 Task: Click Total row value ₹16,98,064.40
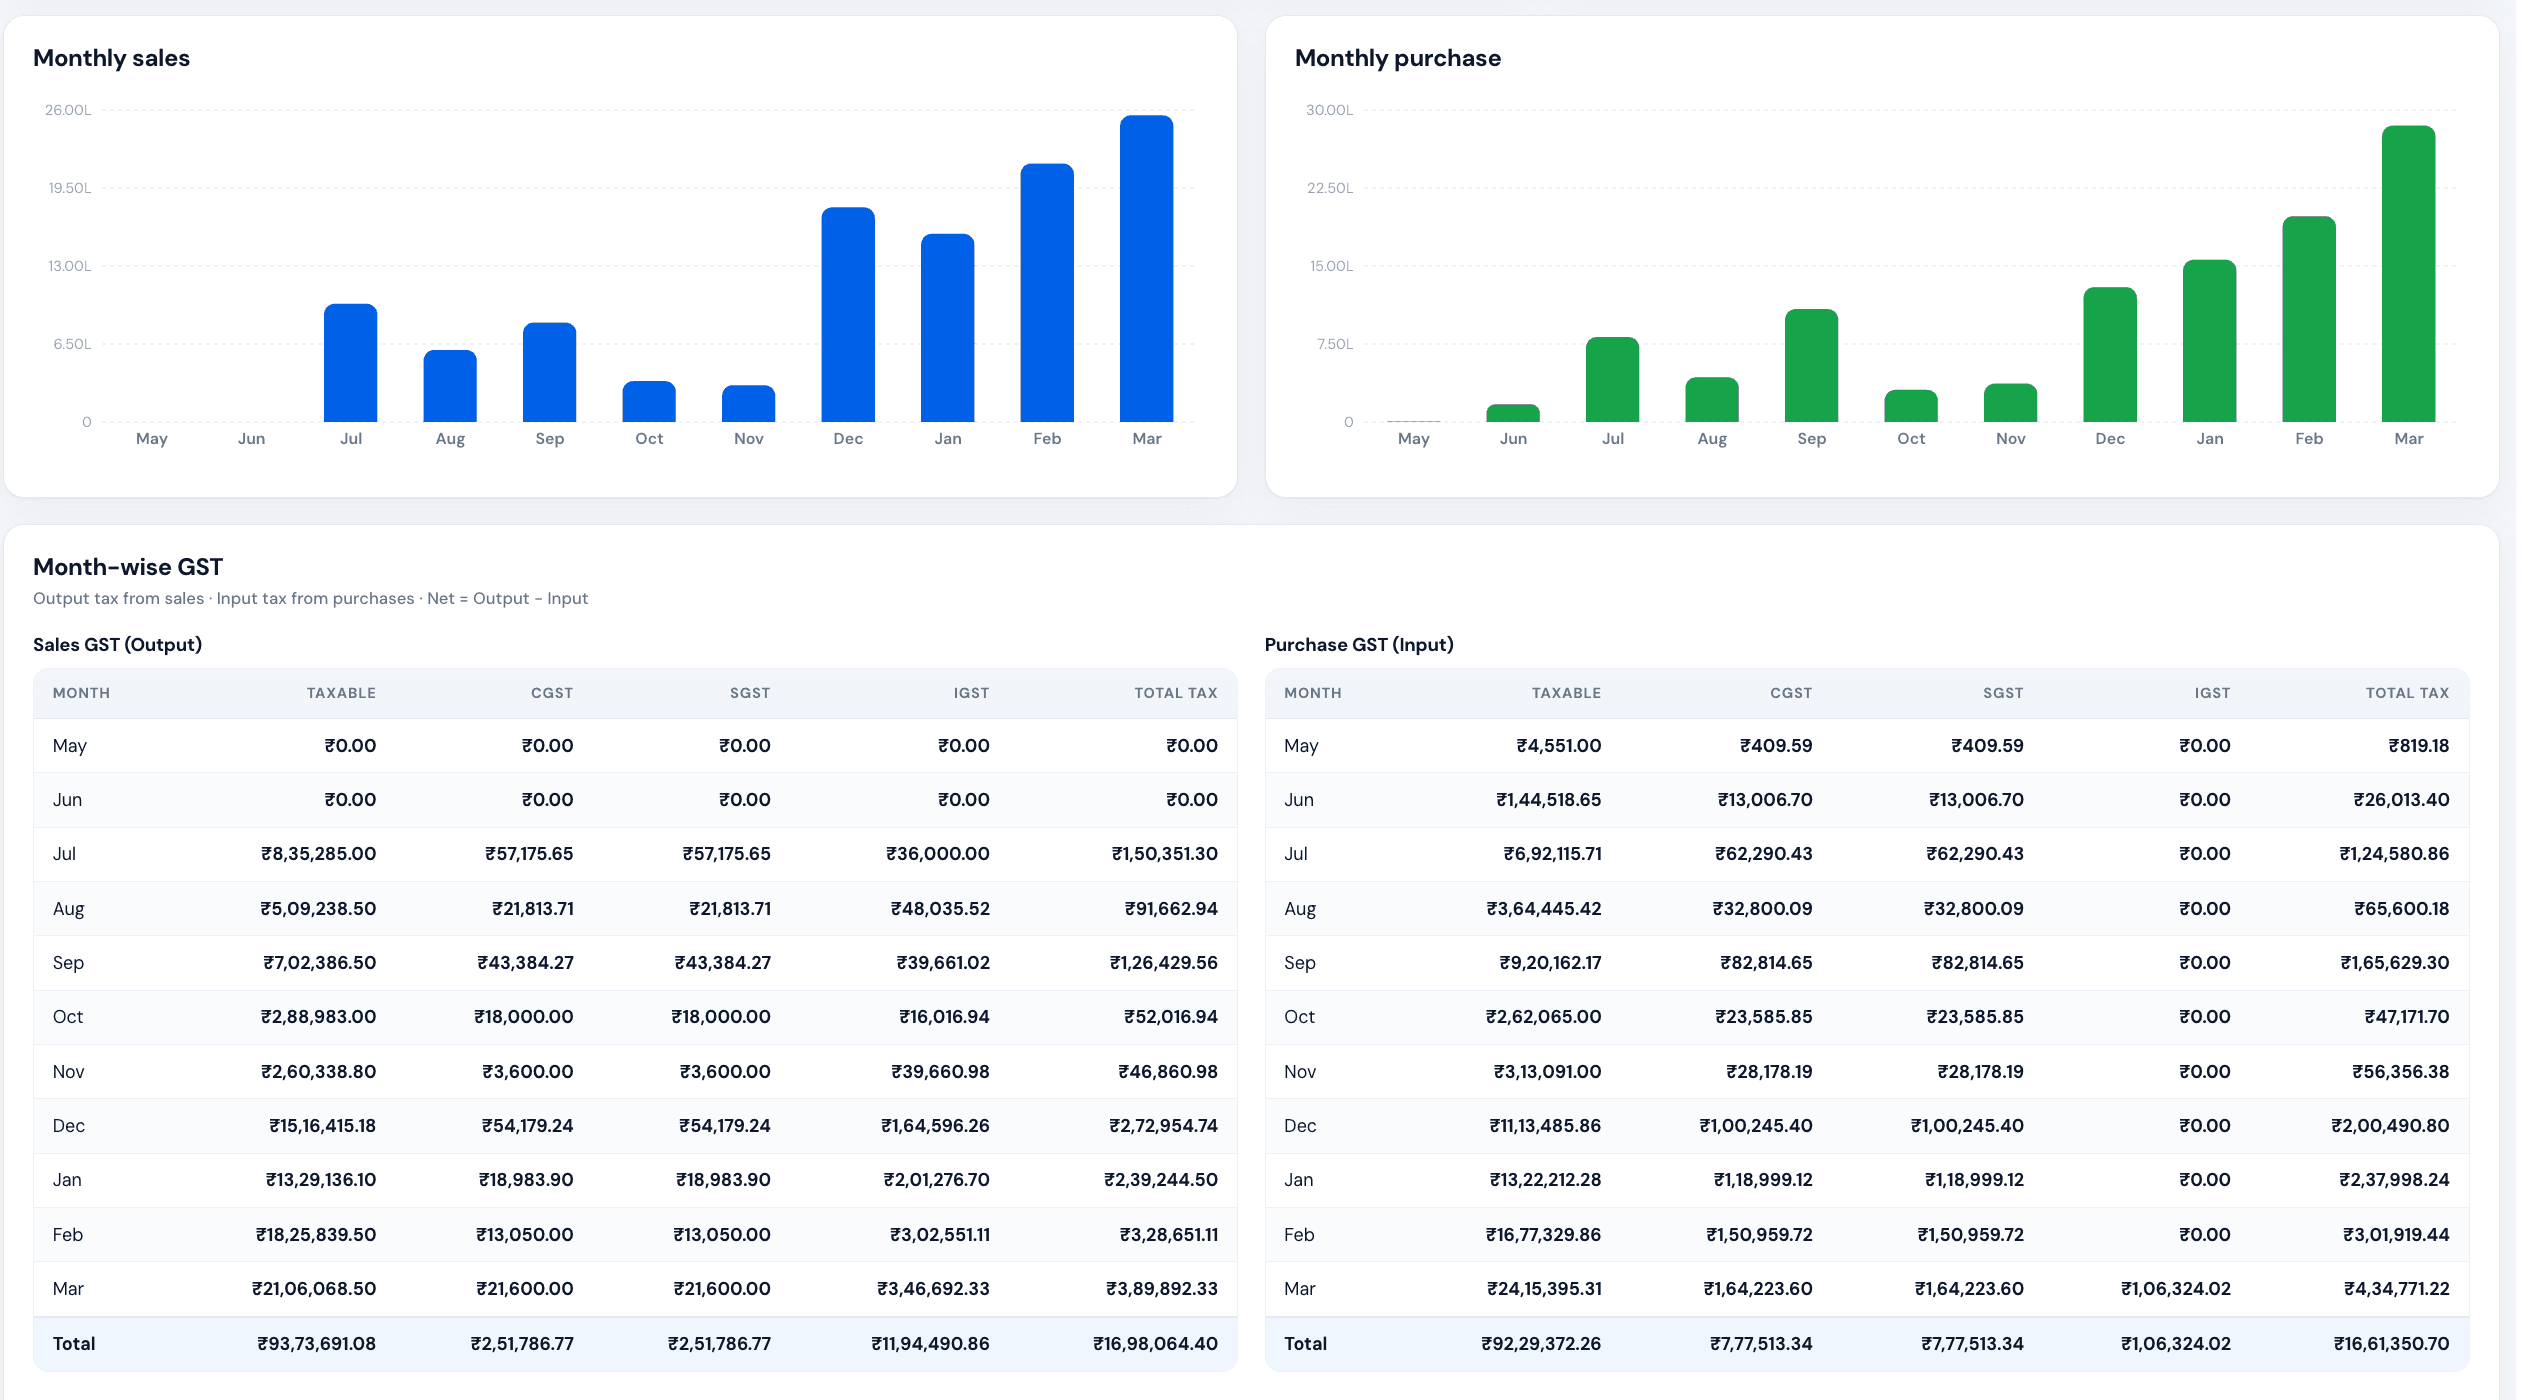click(1155, 1344)
